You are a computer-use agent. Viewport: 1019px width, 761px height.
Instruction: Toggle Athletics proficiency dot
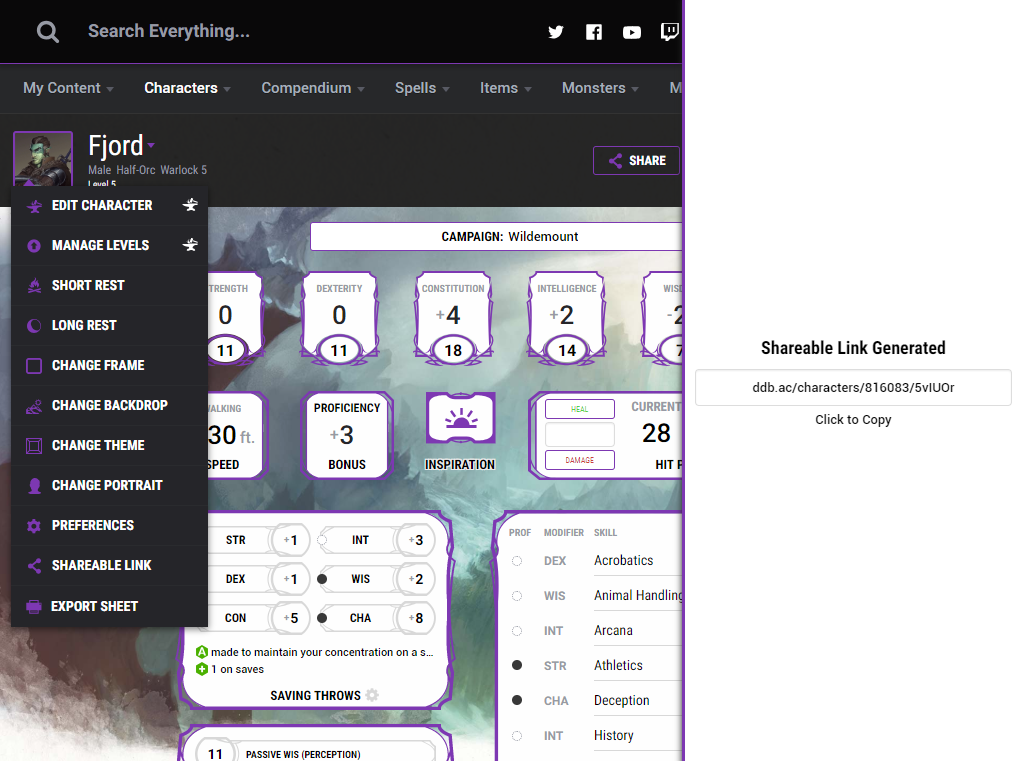point(517,665)
